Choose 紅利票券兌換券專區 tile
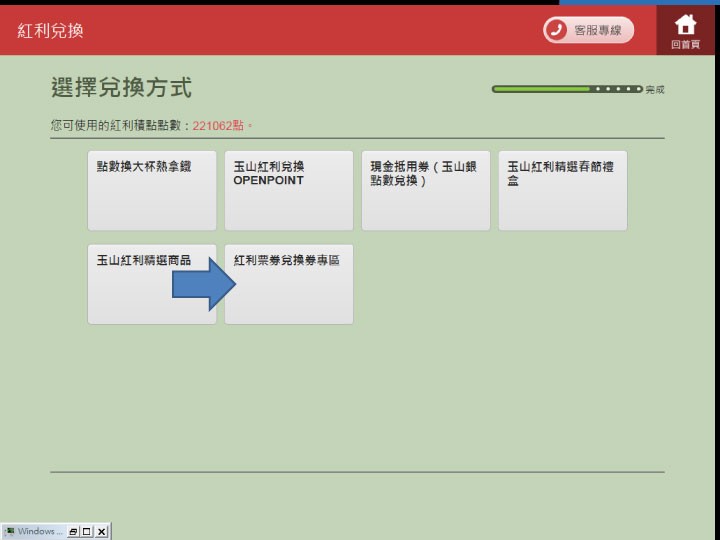 click(289, 284)
